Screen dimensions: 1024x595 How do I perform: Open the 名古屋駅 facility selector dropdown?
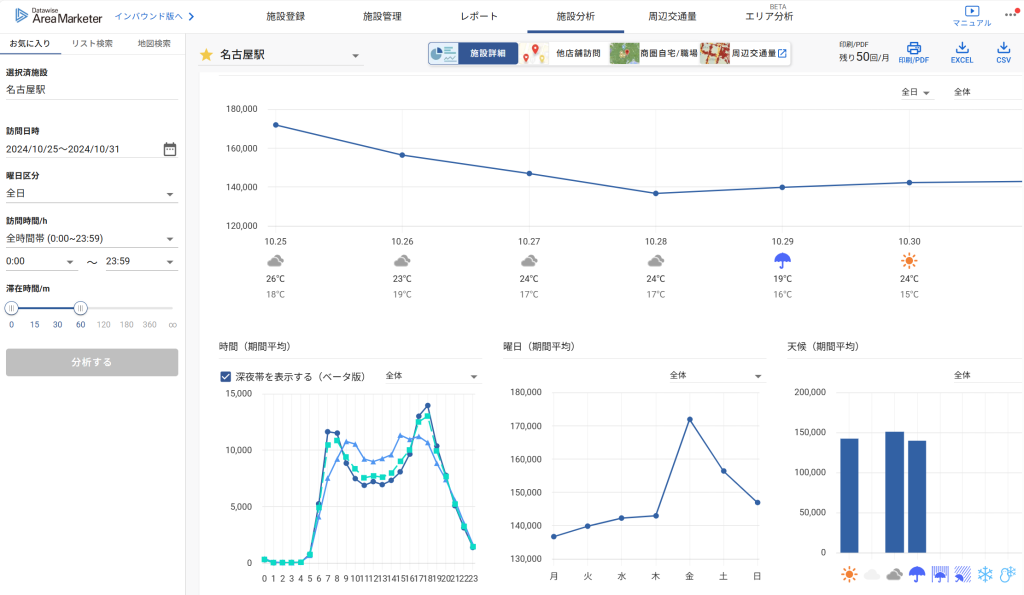[x=355, y=56]
